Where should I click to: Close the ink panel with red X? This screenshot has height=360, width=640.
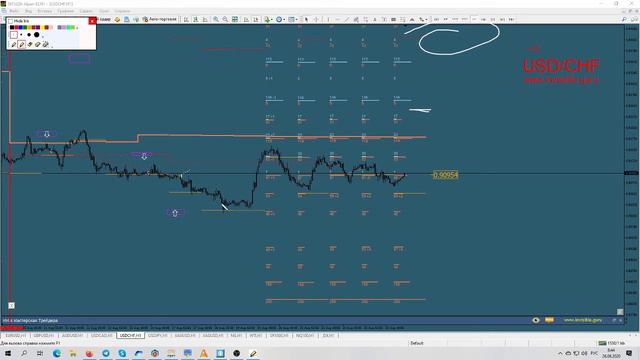92,21
